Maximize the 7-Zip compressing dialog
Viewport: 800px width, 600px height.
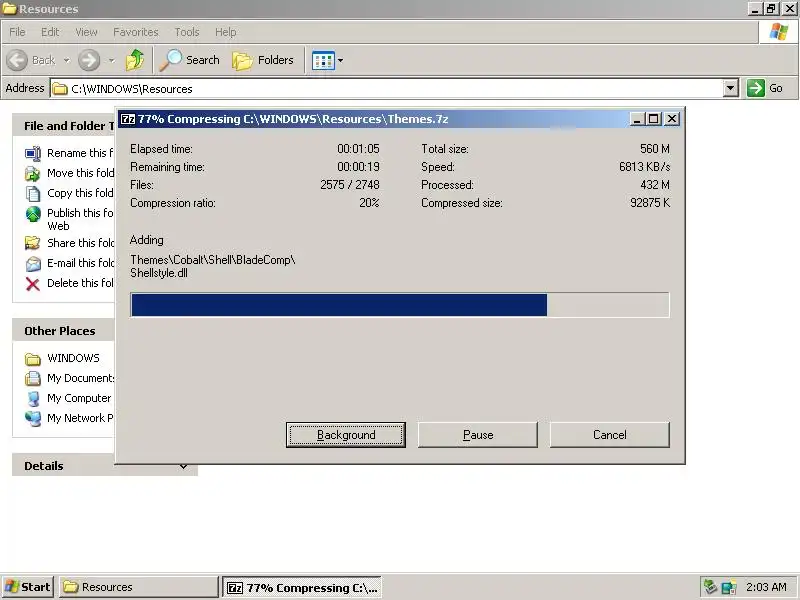[654, 119]
